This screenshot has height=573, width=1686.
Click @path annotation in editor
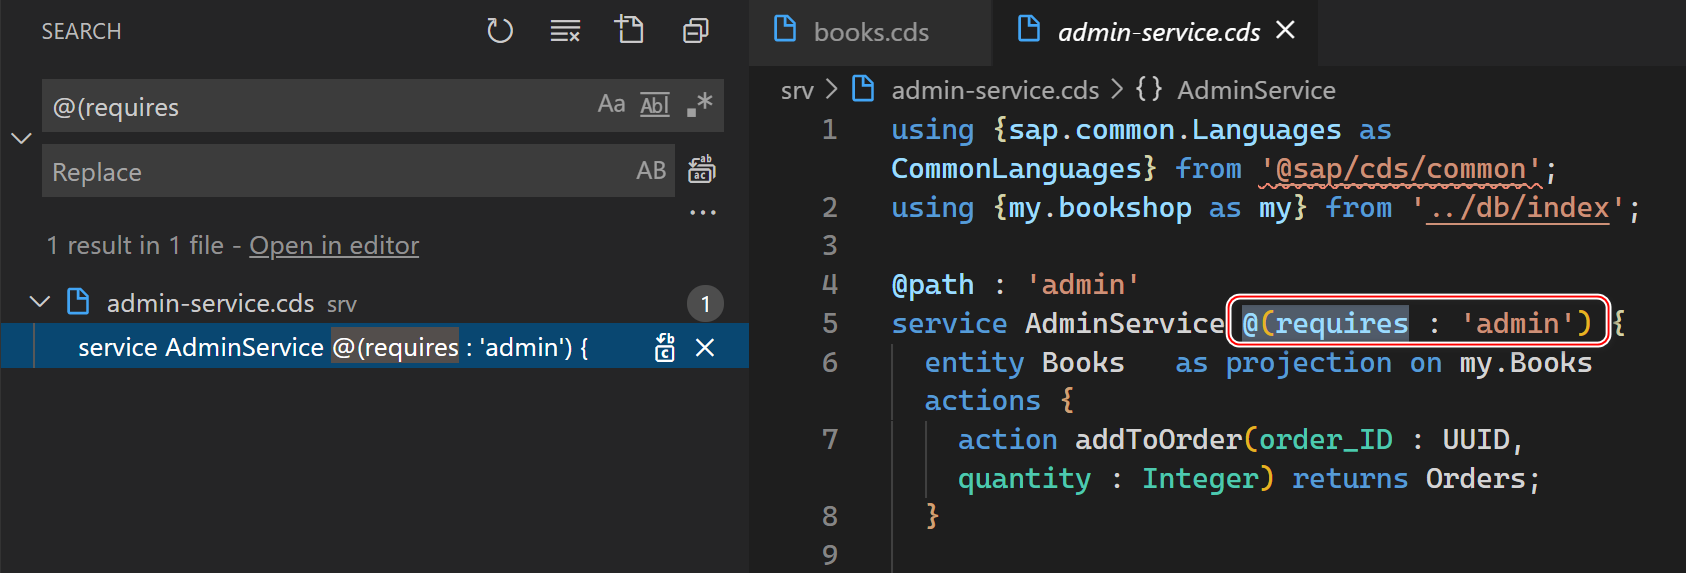(933, 284)
